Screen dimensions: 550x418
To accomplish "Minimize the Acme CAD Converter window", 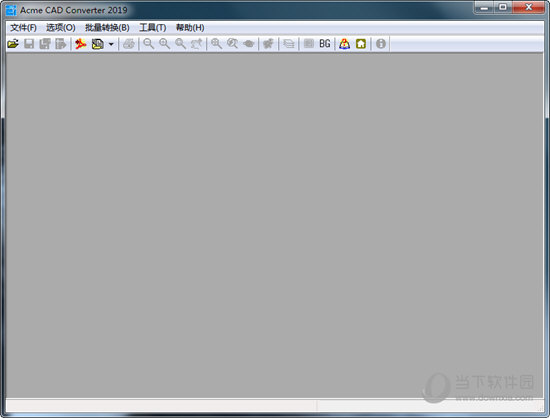I will point(484,7).
